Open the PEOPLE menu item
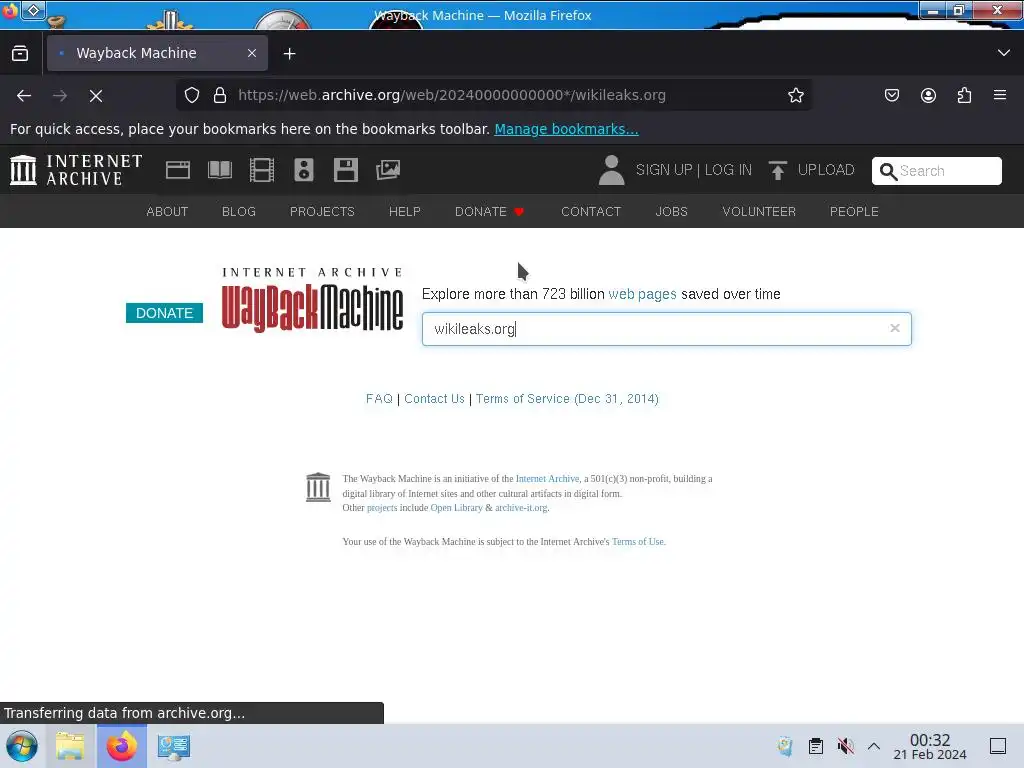This screenshot has height=768, width=1024. 854,212
